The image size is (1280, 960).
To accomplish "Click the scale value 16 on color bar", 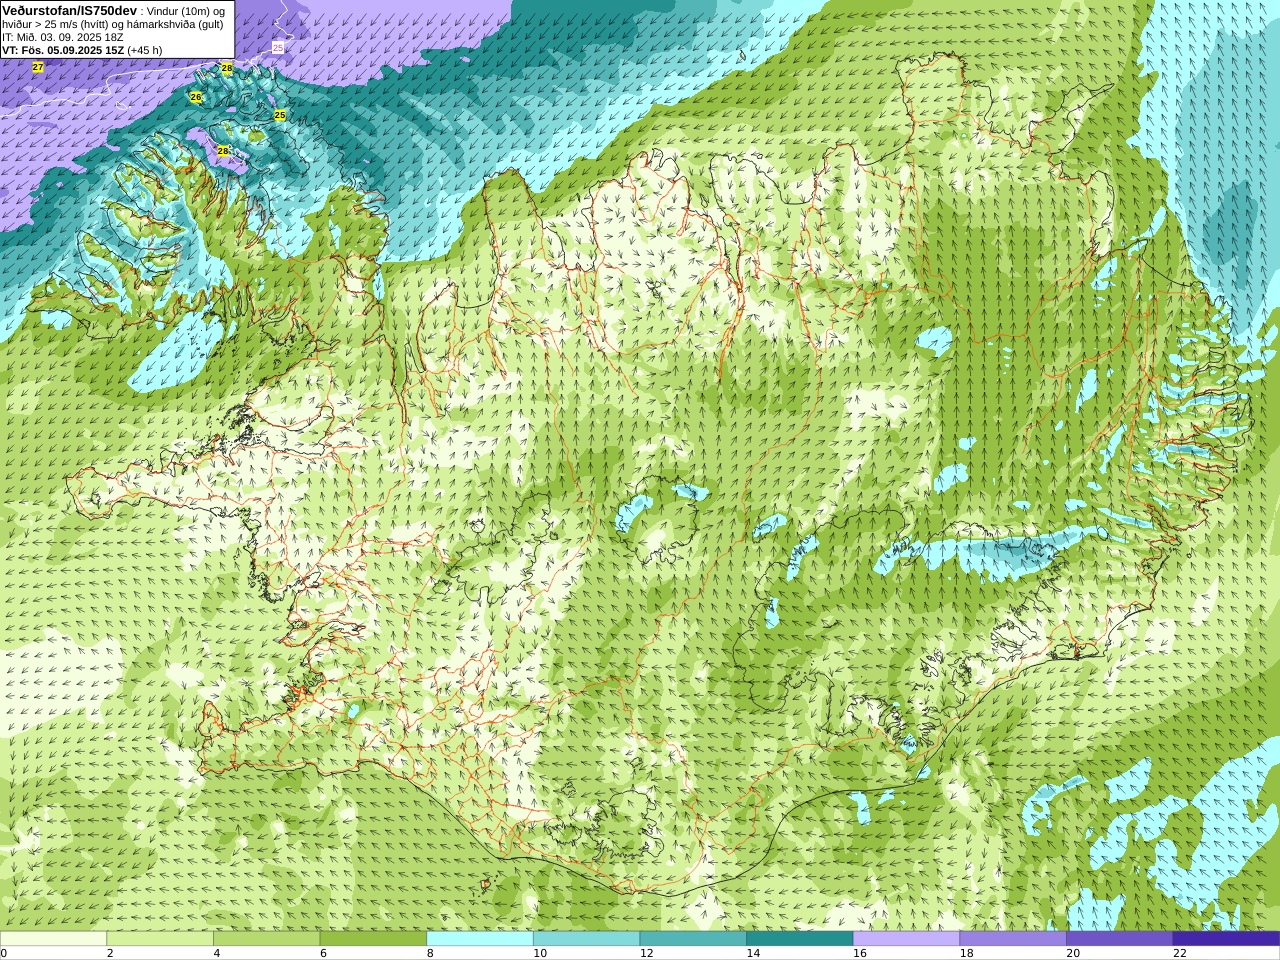I will pyautogui.click(x=860, y=953).
